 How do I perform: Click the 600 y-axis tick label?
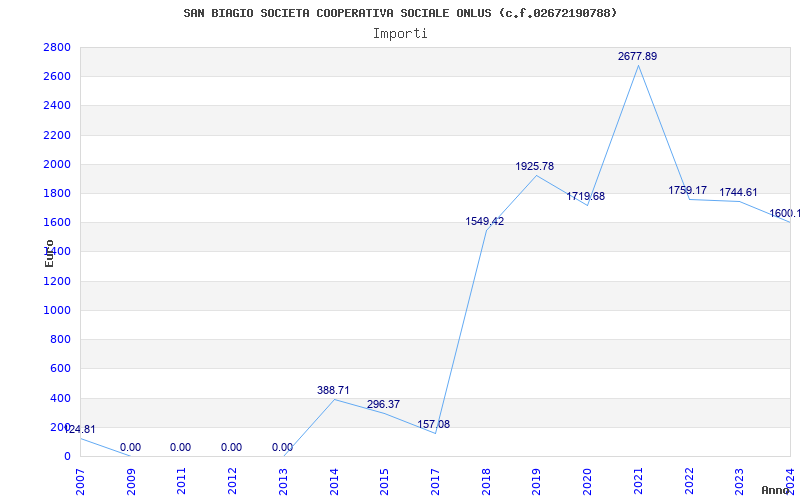tap(60, 368)
